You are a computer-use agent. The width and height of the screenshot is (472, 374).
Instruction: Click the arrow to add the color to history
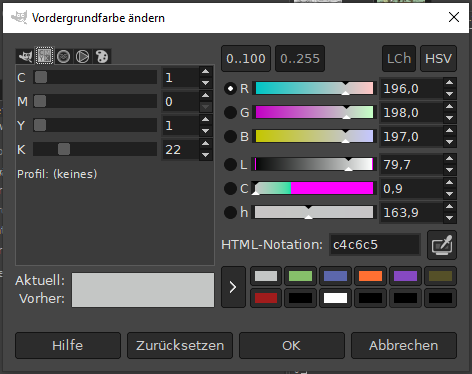233,287
